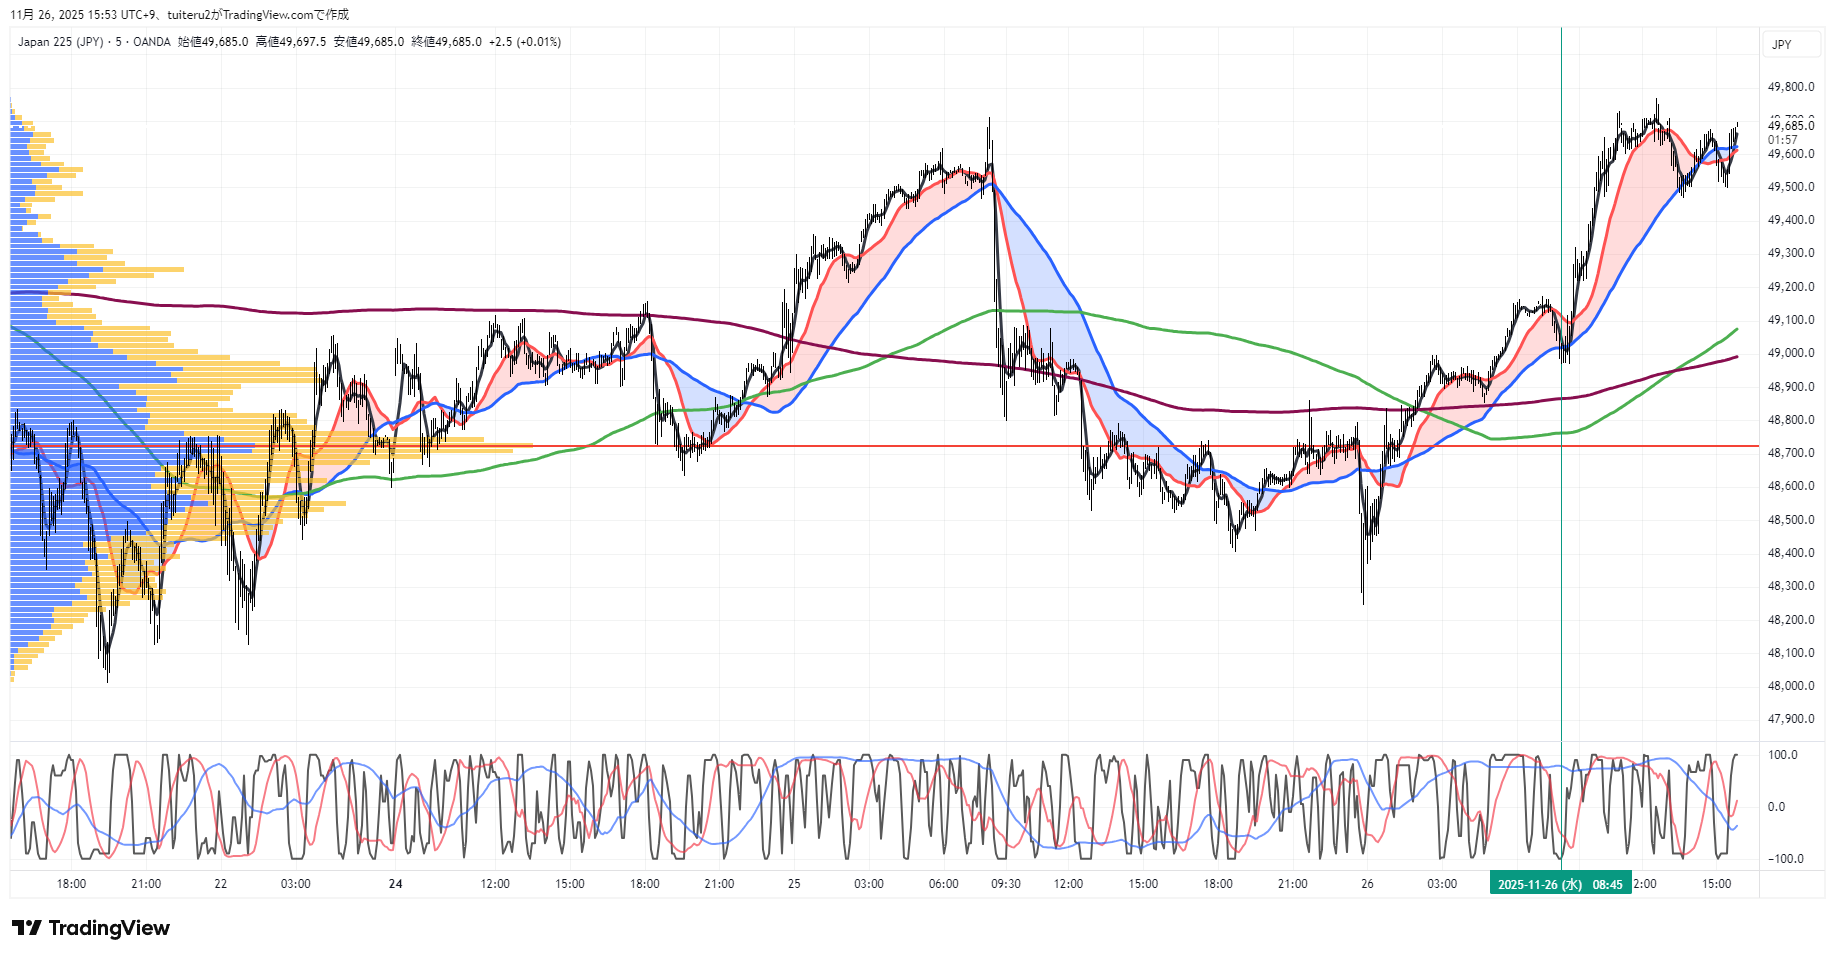Click the green date label 2025-11-26 08:45
The image size is (1835, 958).
coord(1559,884)
